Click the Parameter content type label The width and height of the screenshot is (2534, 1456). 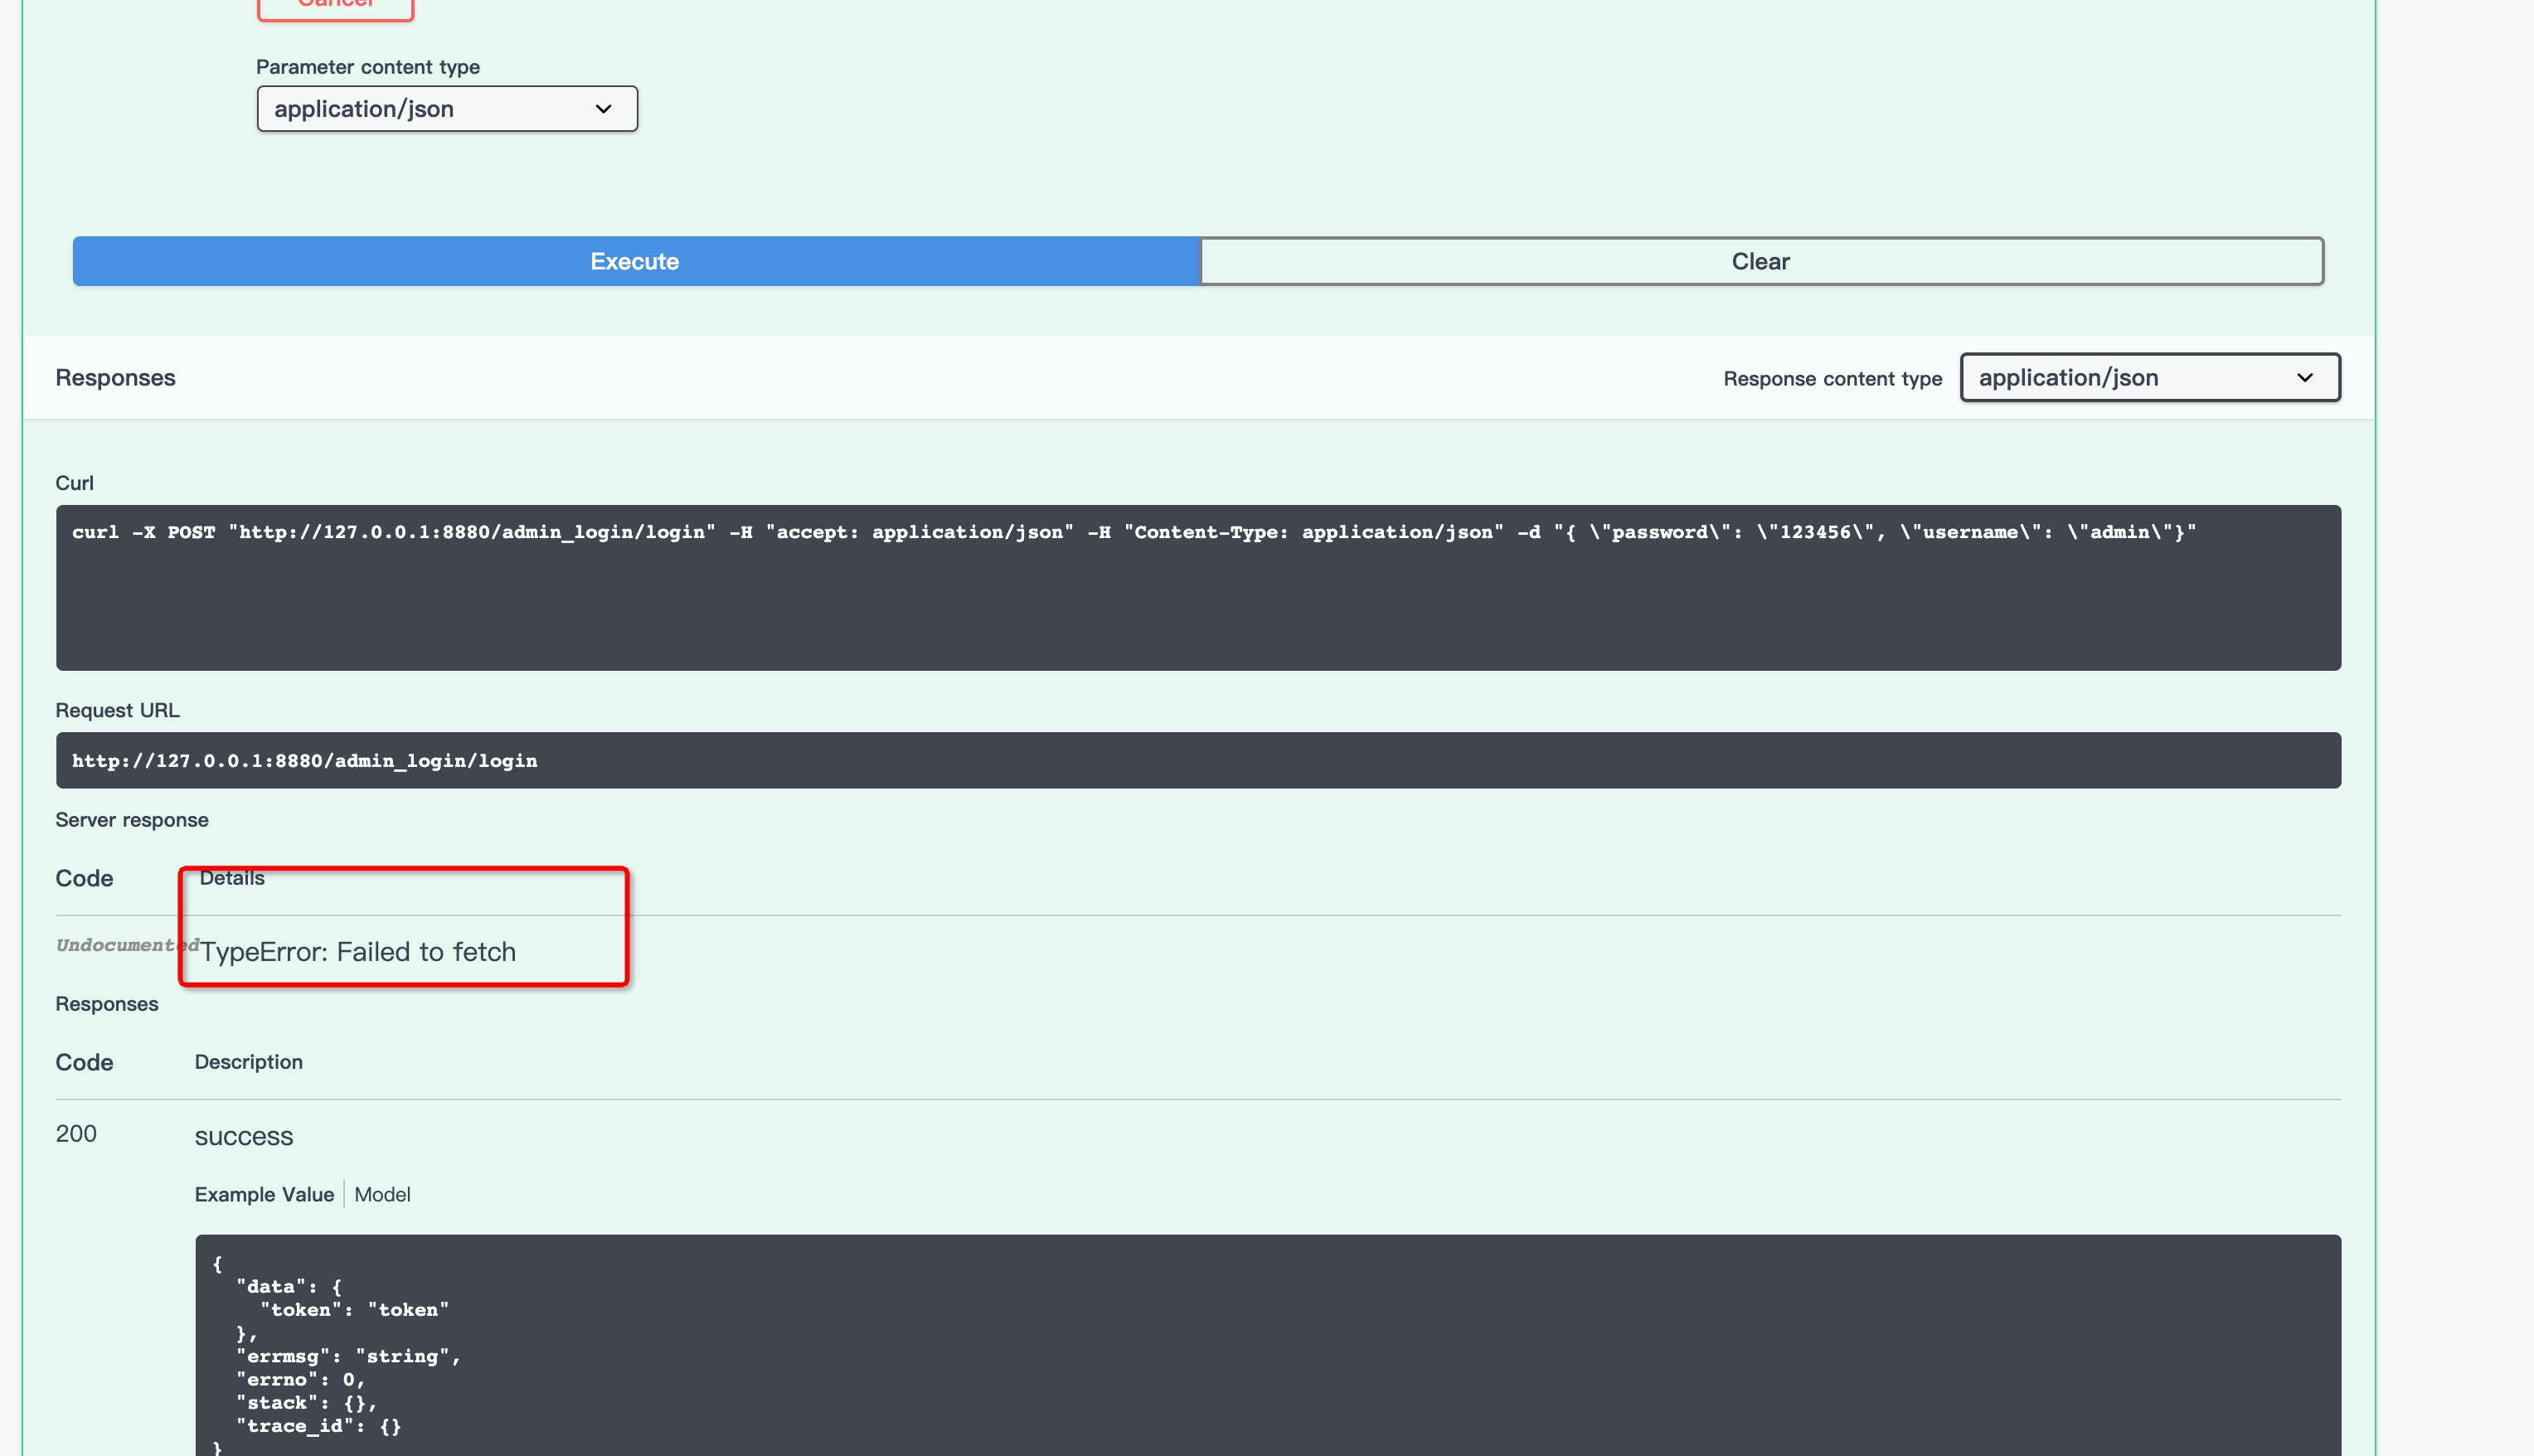[x=368, y=67]
